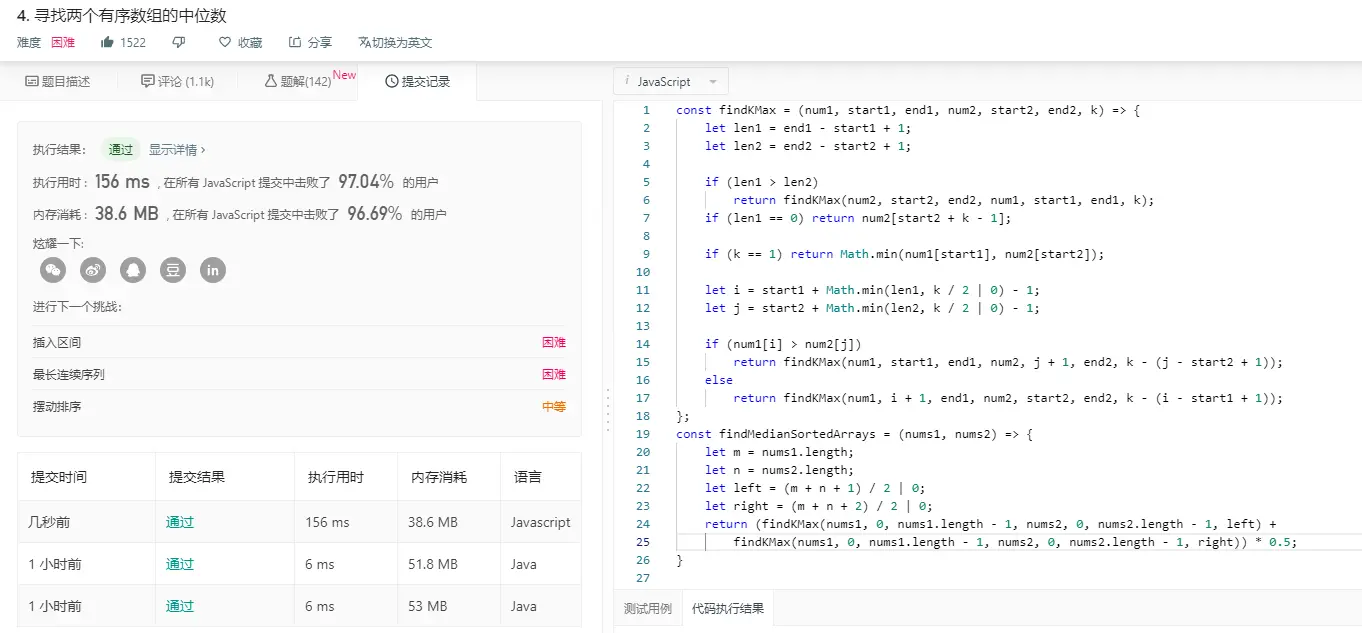
Task: Click the 1522 likes count
Action: tap(133, 42)
